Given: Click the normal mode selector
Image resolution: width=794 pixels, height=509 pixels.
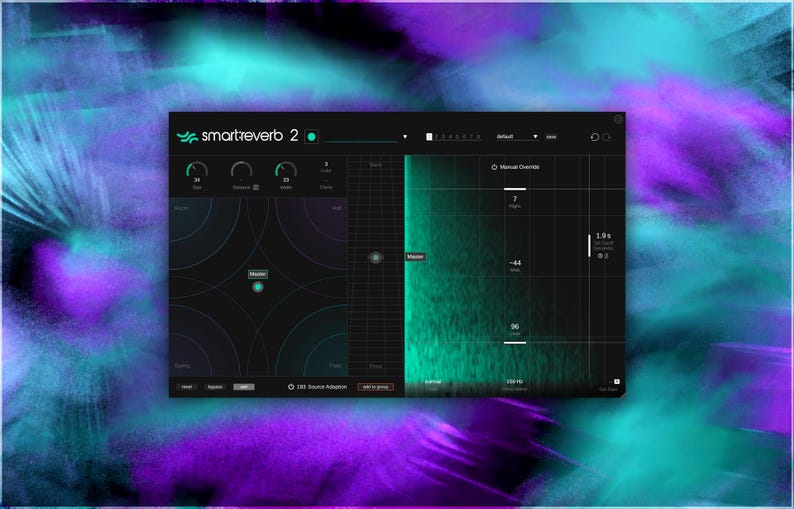Looking at the screenshot, I should point(433,382).
